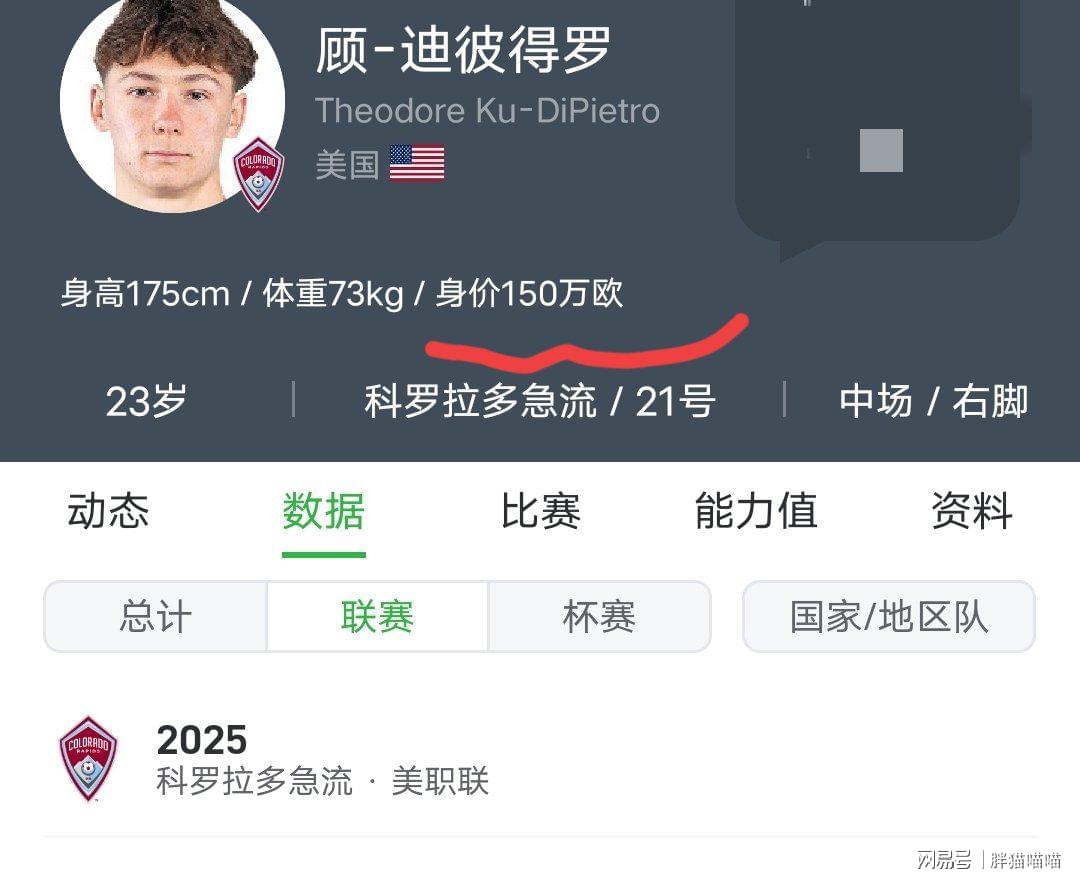
Task: Tap the 中场 / 右脚 position info
Action: point(933,401)
